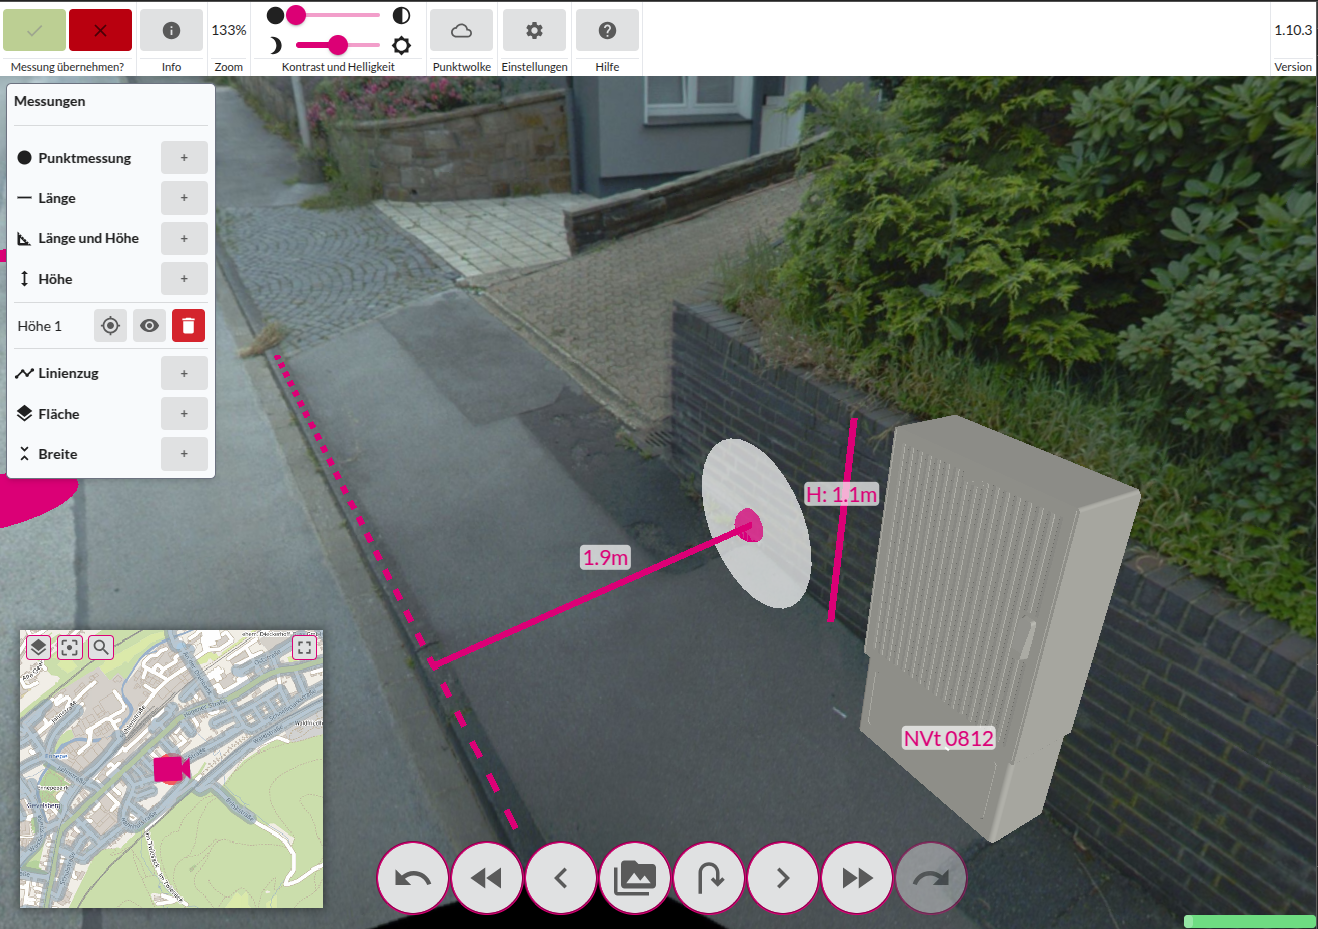The width and height of the screenshot is (1318, 929).
Task: Accept the measurement with the green checkmark
Action: click(34, 31)
